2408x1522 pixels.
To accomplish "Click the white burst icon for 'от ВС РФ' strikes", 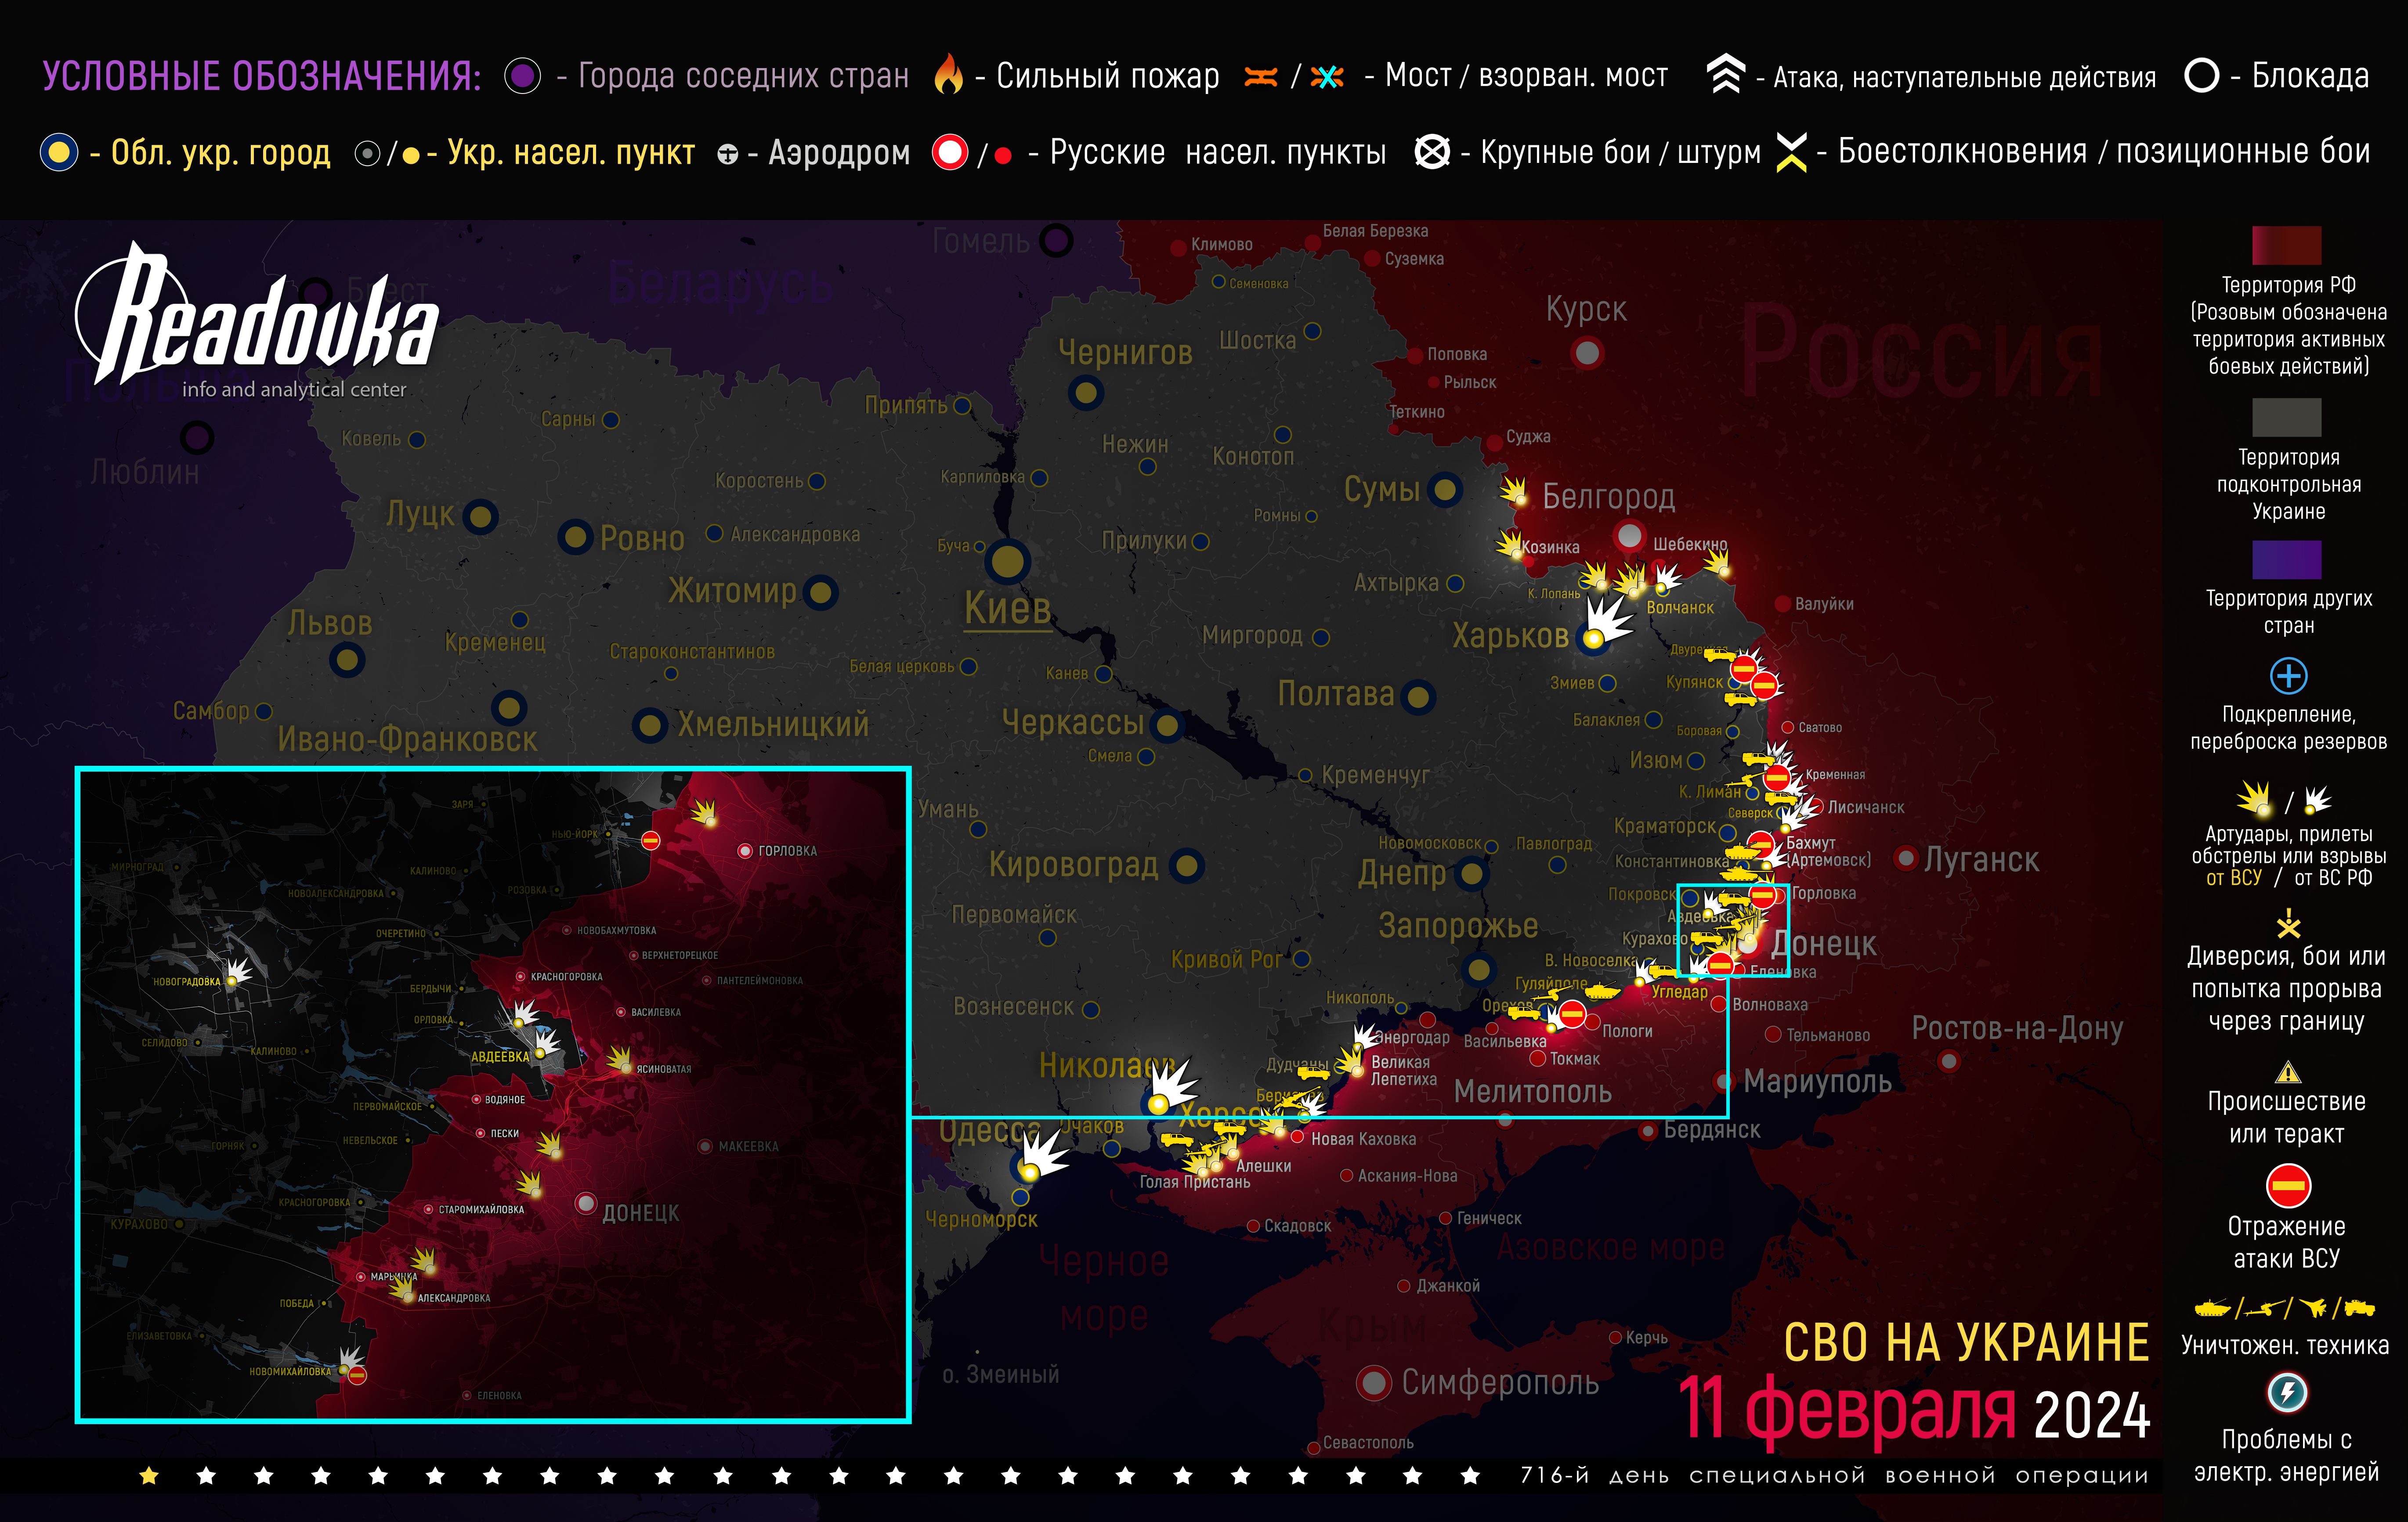I will 2318,800.
